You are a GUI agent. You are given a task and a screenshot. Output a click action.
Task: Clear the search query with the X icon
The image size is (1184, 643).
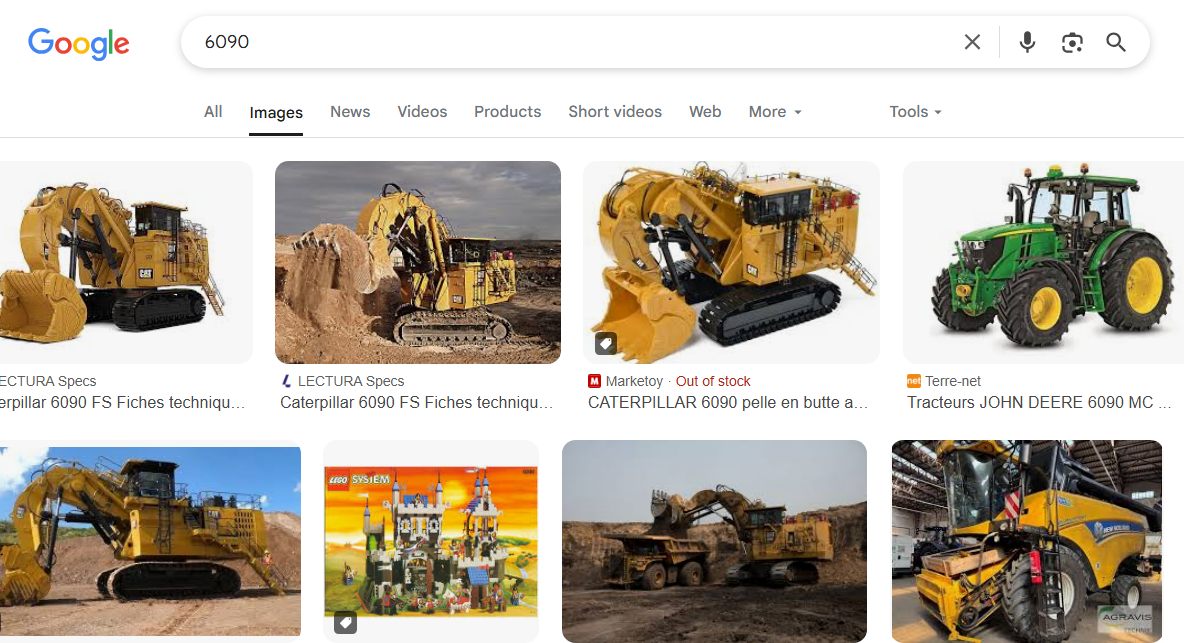972,42
